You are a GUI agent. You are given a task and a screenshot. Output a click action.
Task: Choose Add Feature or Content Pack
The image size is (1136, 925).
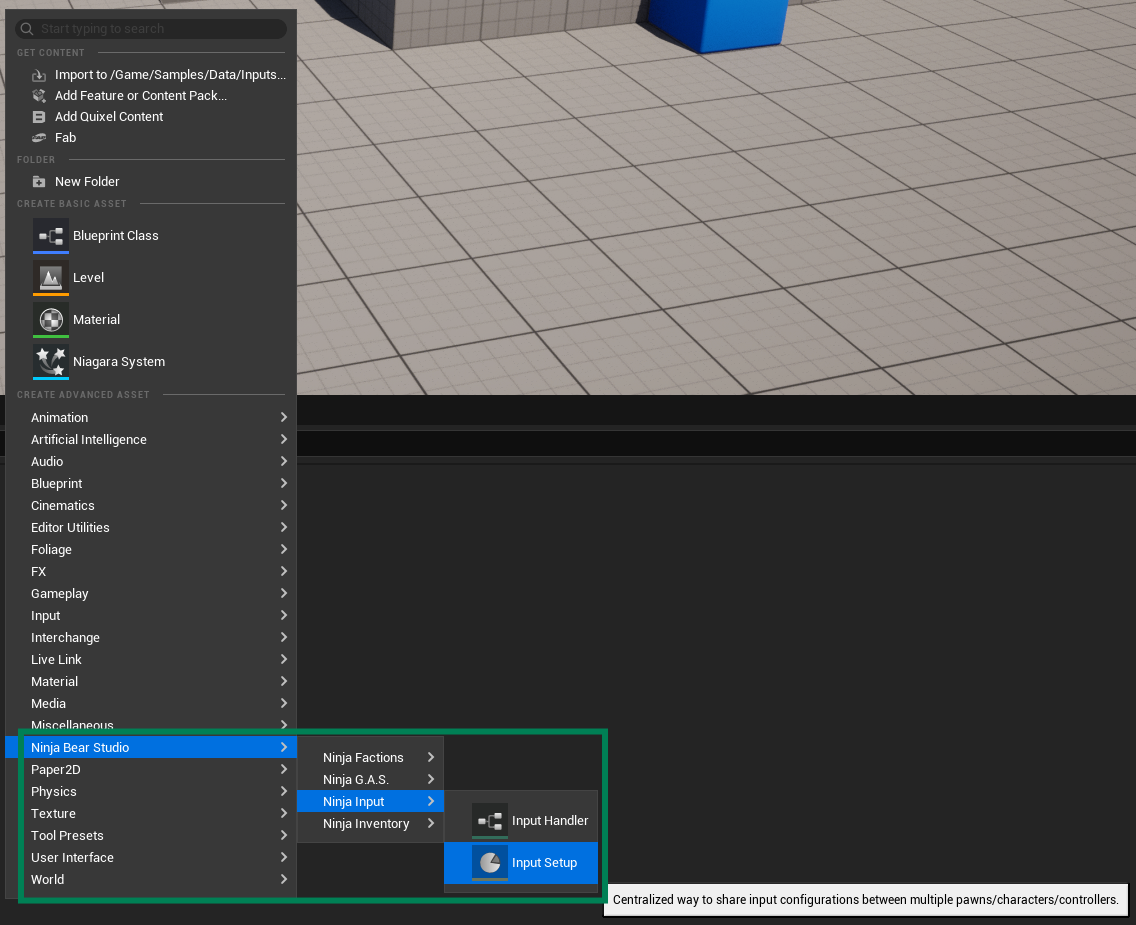click(141, 96)
